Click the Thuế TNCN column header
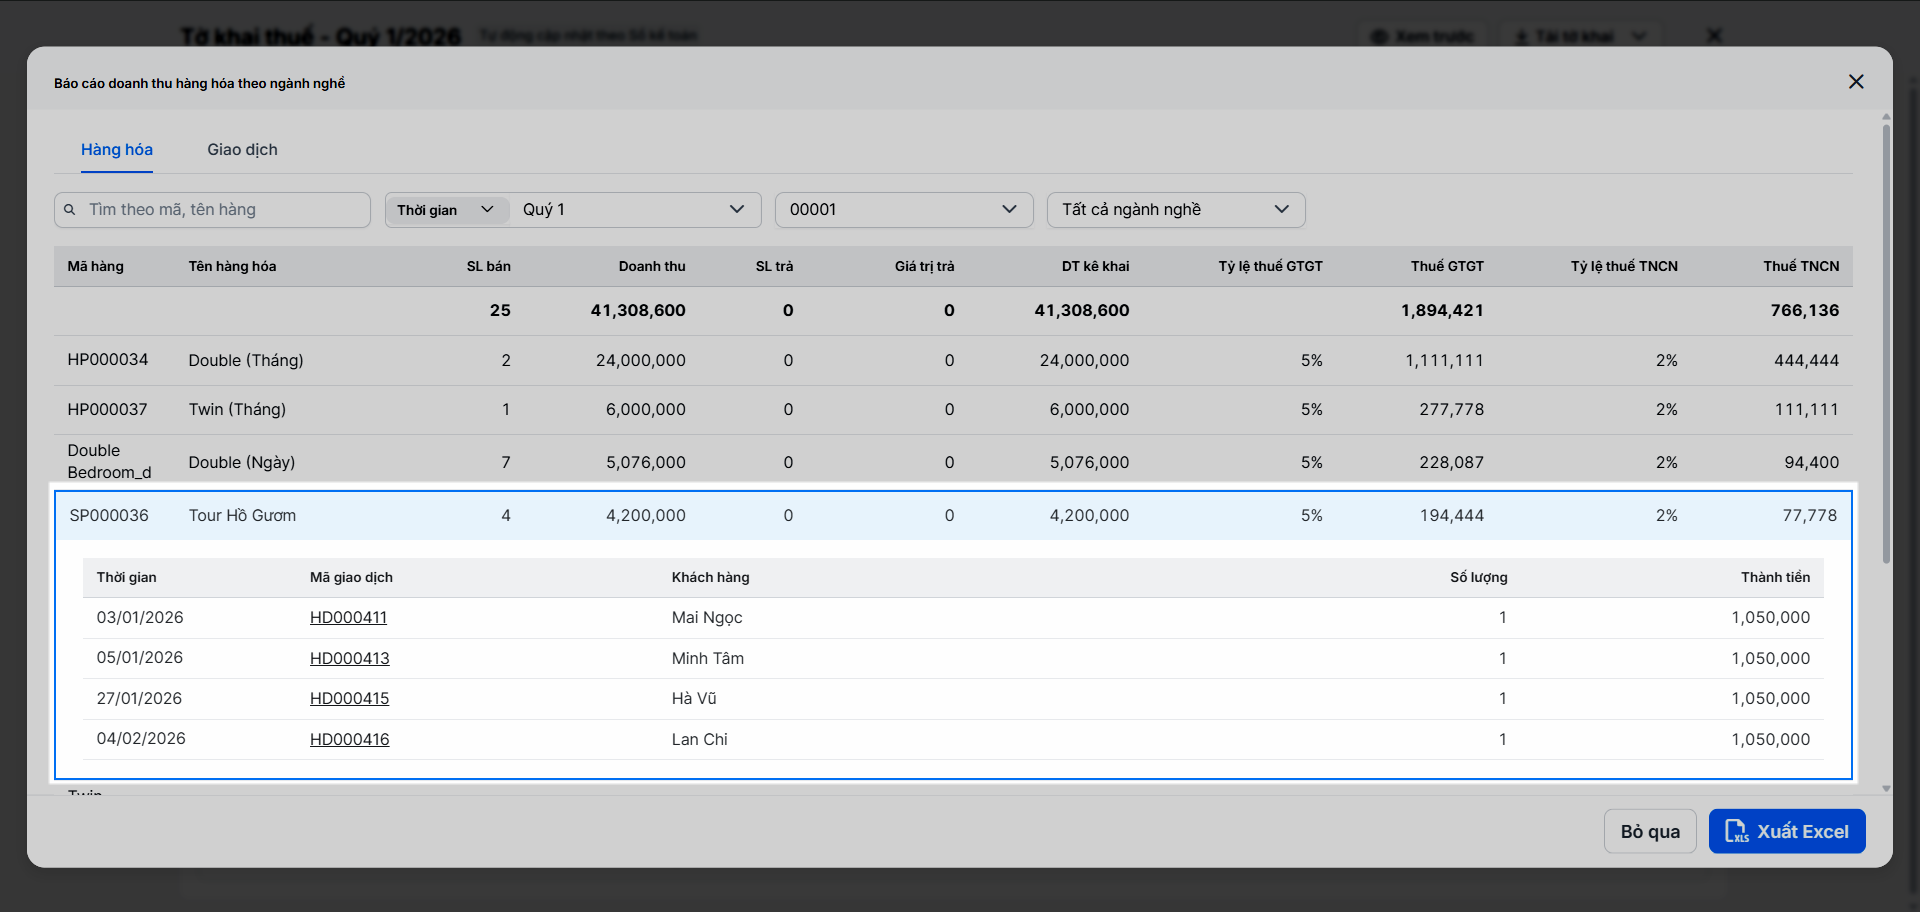The image size is (1920, 912). (x=1801, y=266)
